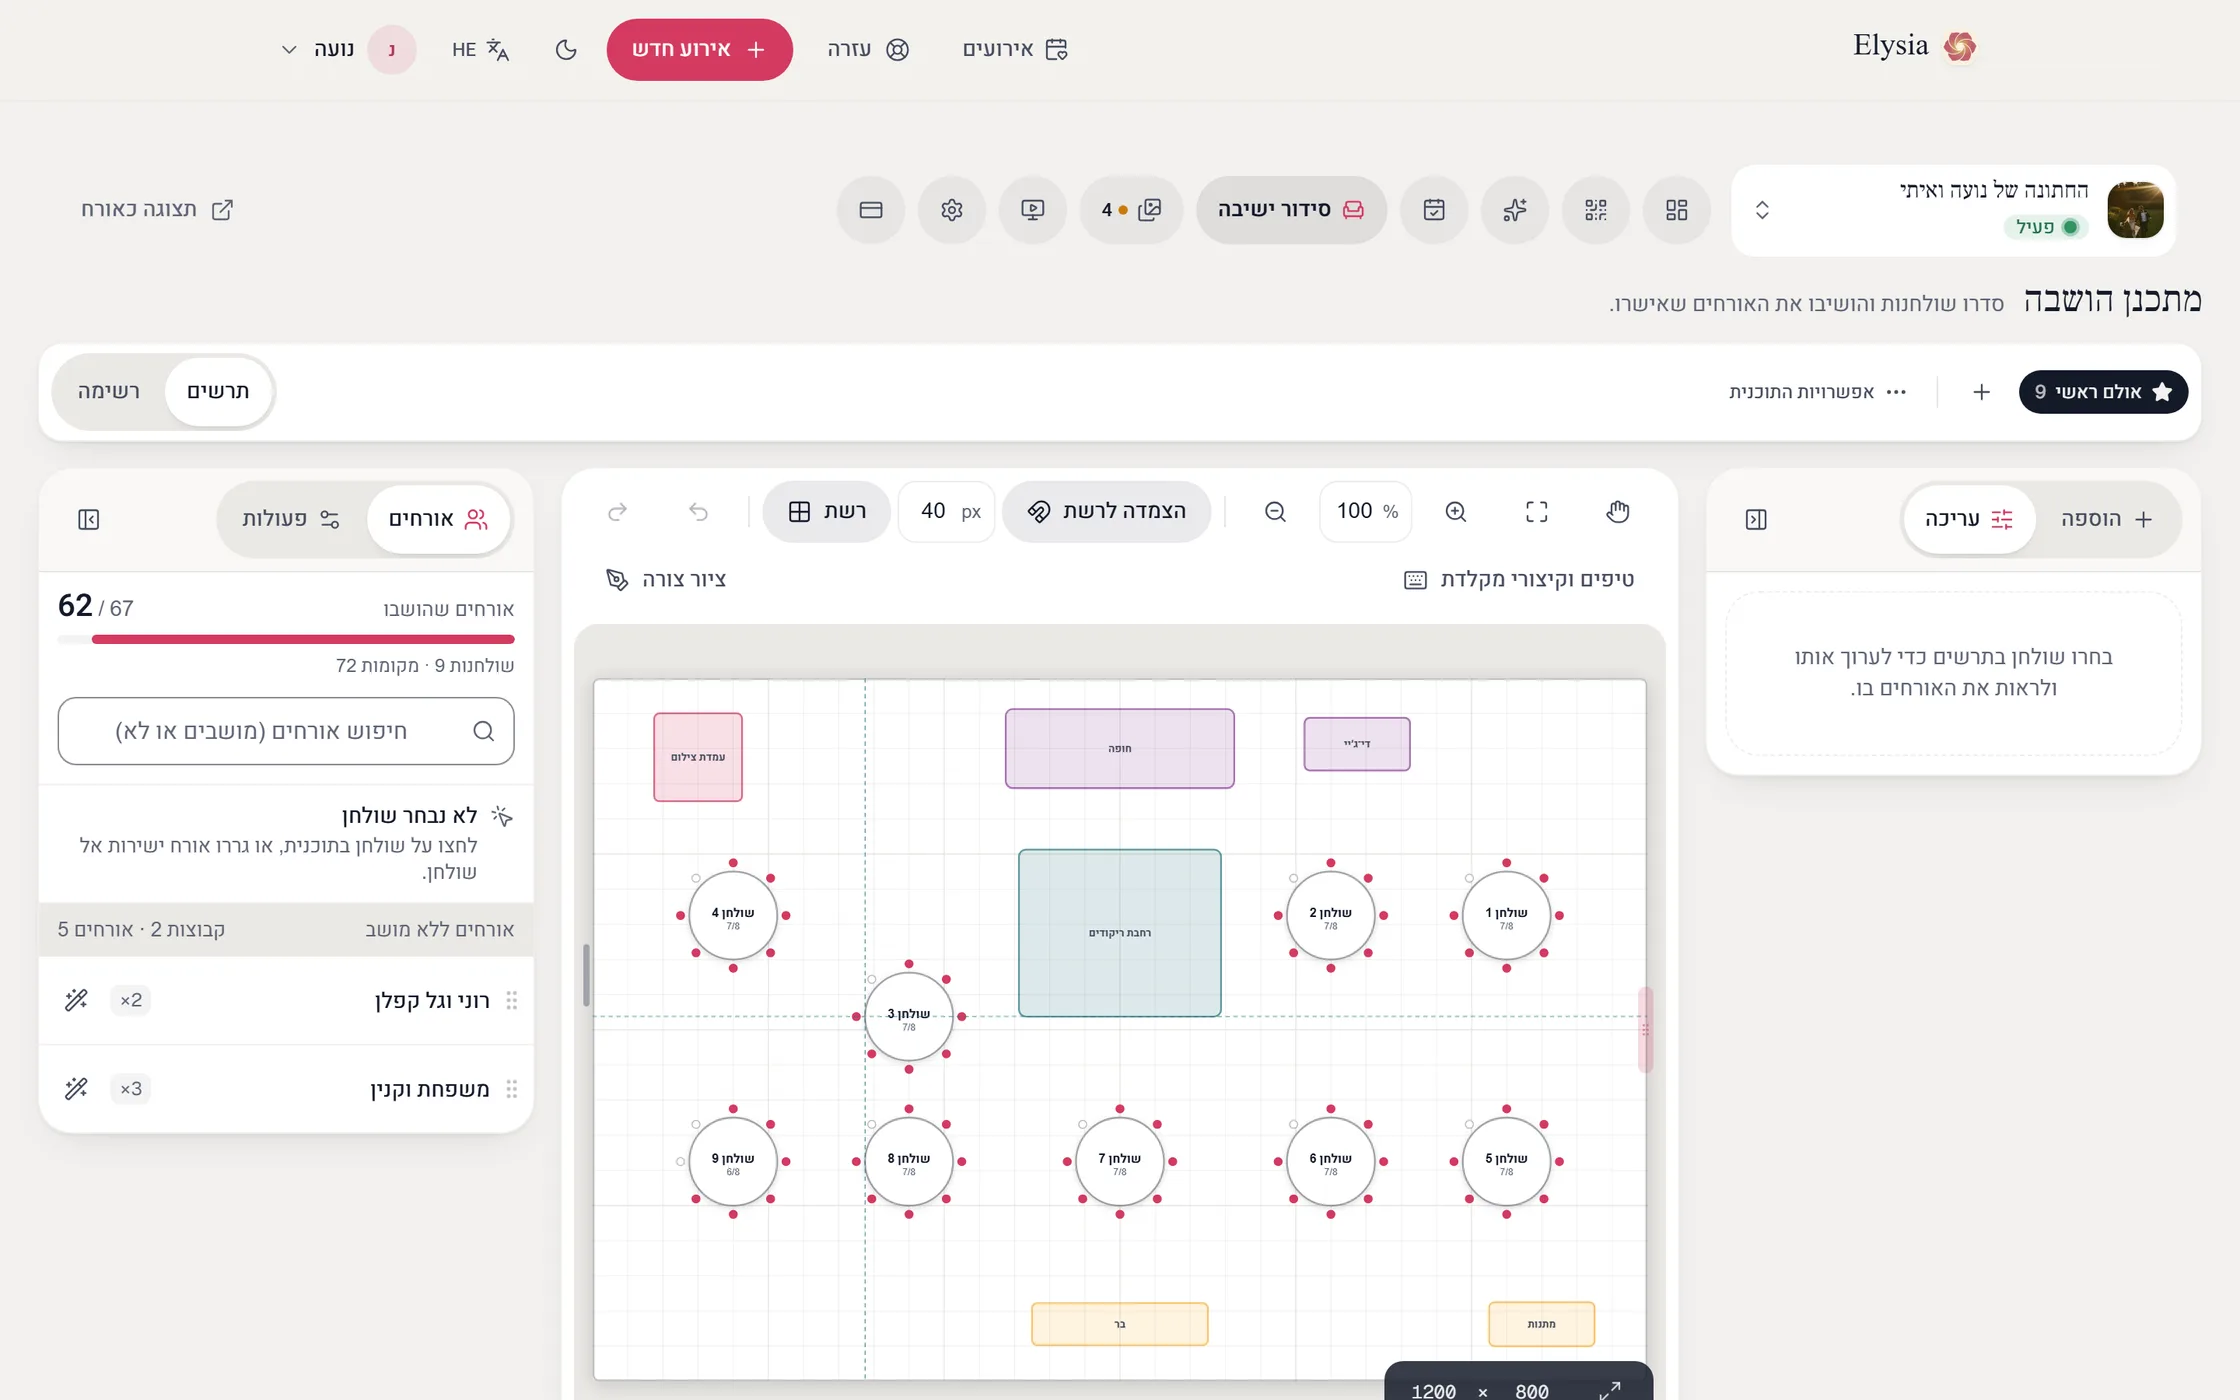The image size is (2240, 1400).
Task: Expand the event selector החתונה של נועה ואיתי
Action: [1953, 210]
